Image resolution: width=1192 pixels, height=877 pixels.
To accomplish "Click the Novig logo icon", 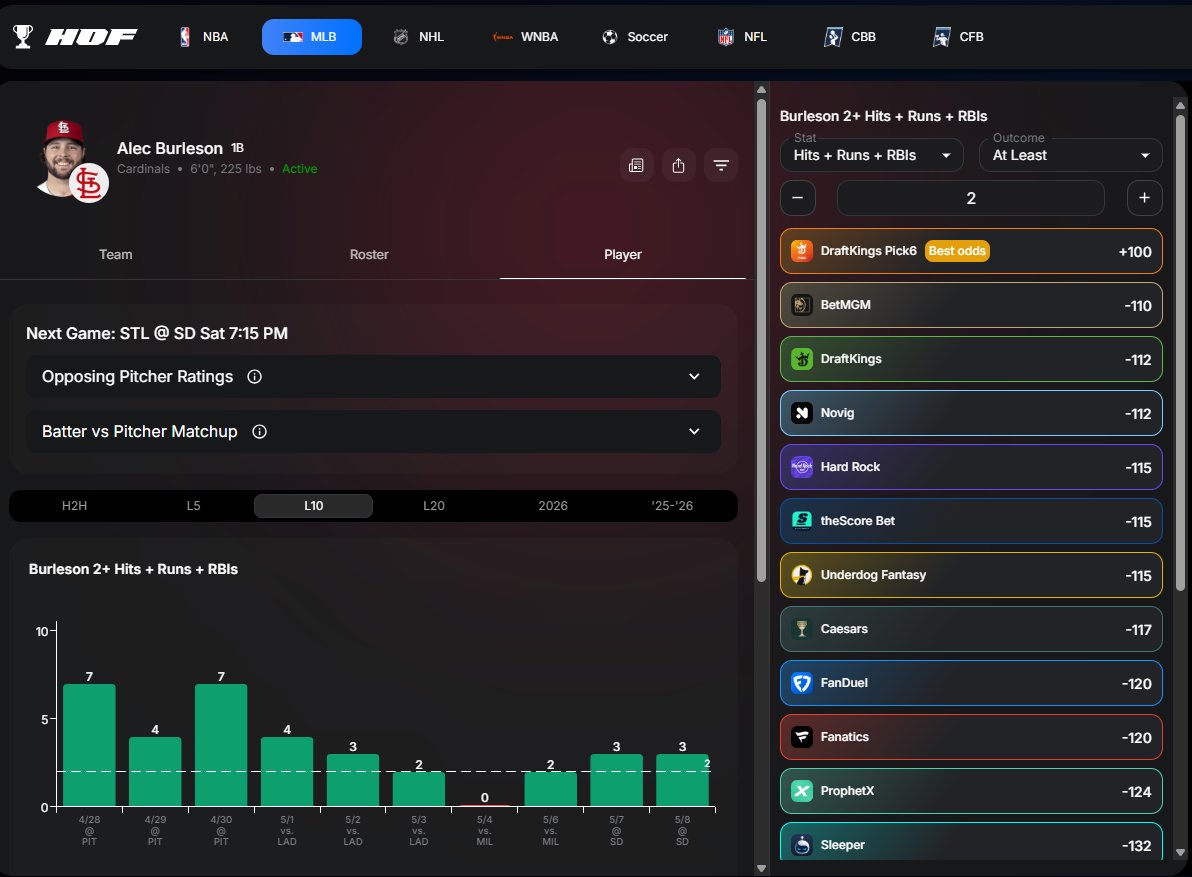I will point(802,413).
